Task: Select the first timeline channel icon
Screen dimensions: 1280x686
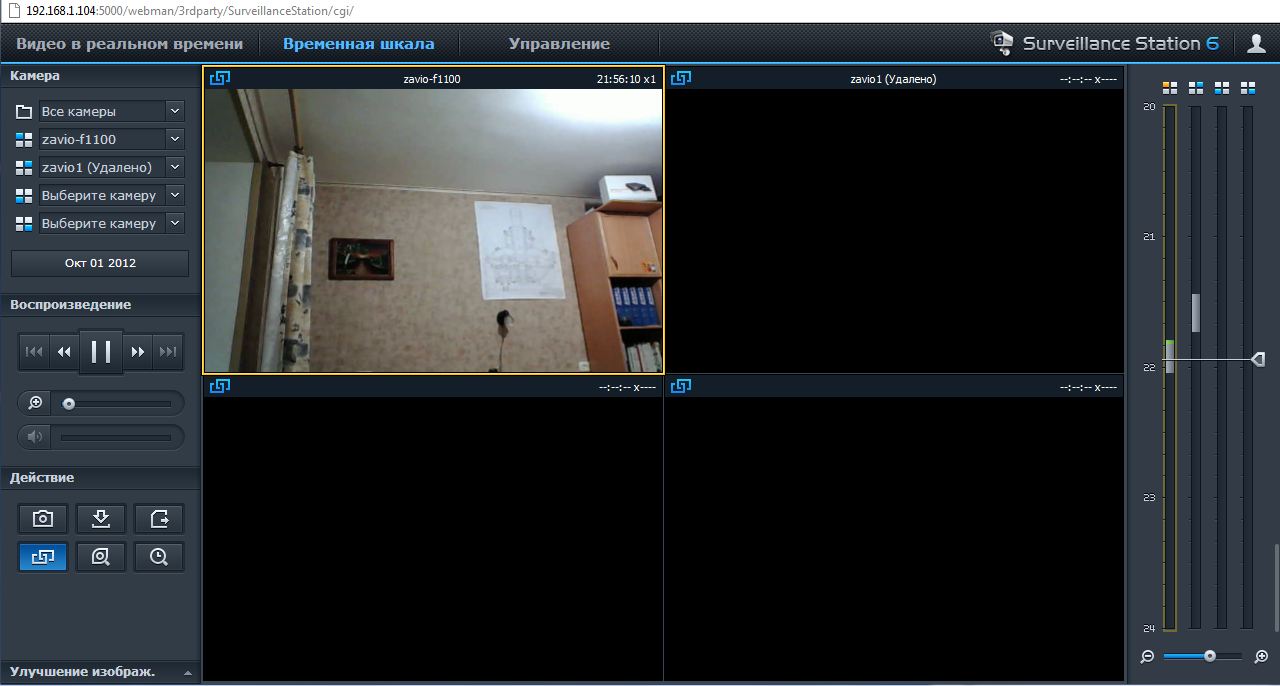Action: 1170,88
